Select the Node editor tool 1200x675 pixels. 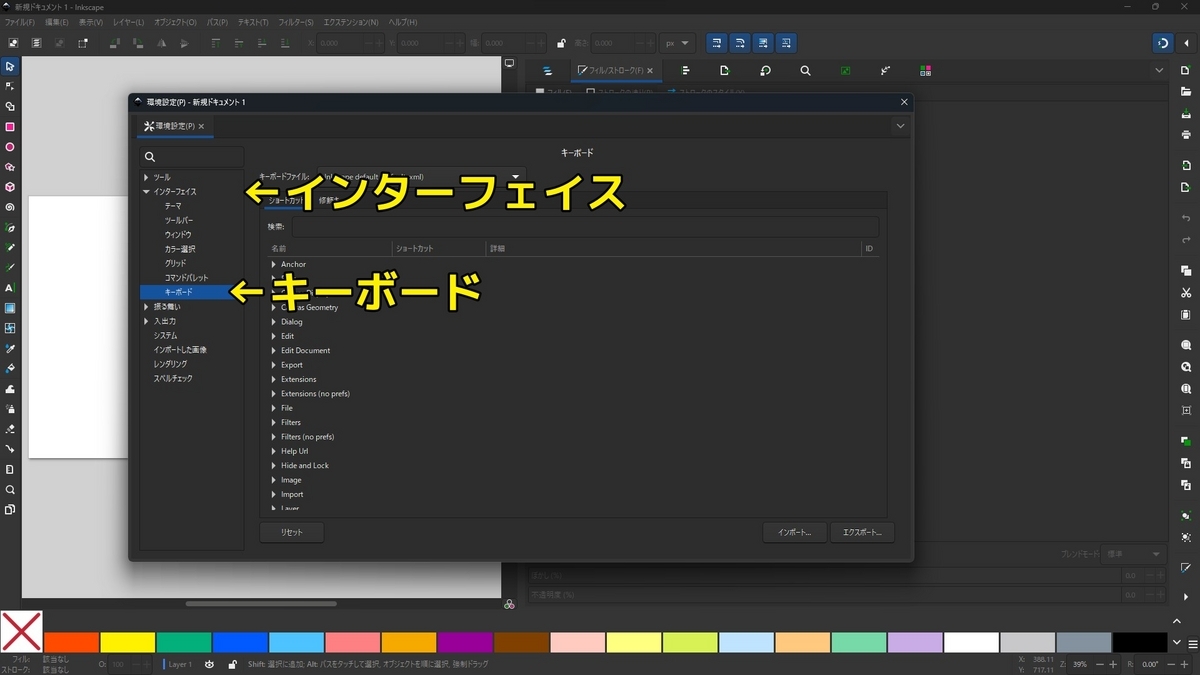(x=10, y=83)
